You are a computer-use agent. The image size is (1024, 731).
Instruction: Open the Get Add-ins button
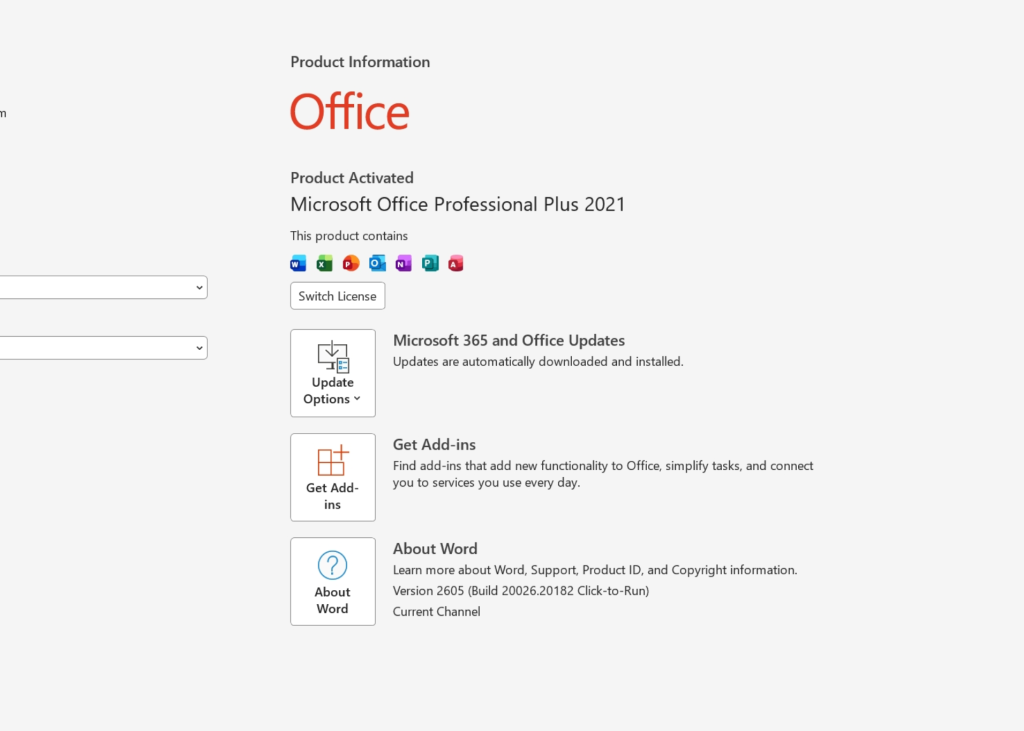click(333, 478)
